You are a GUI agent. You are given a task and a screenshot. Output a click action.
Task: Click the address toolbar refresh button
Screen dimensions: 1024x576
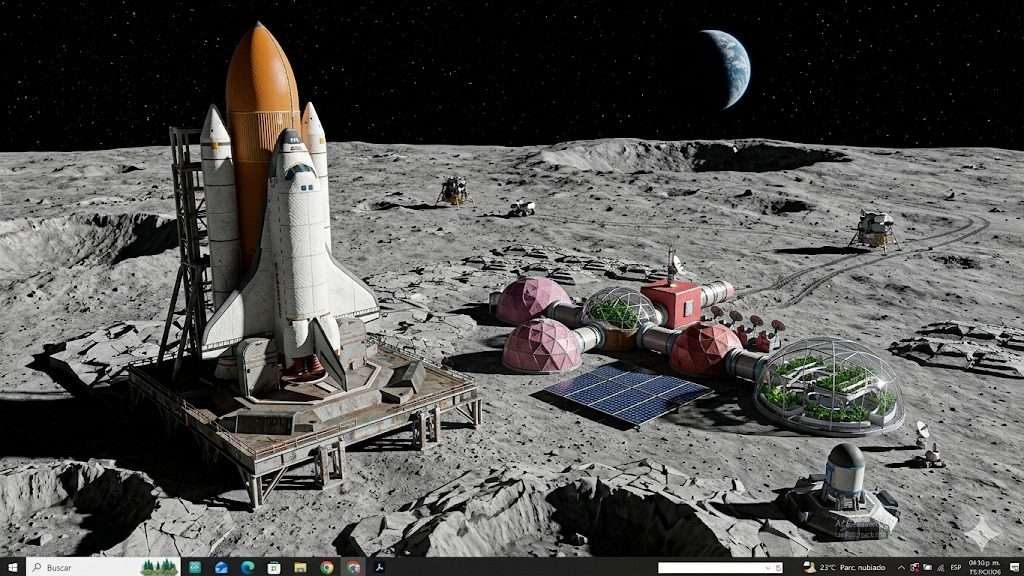click(x=778, y=568)
